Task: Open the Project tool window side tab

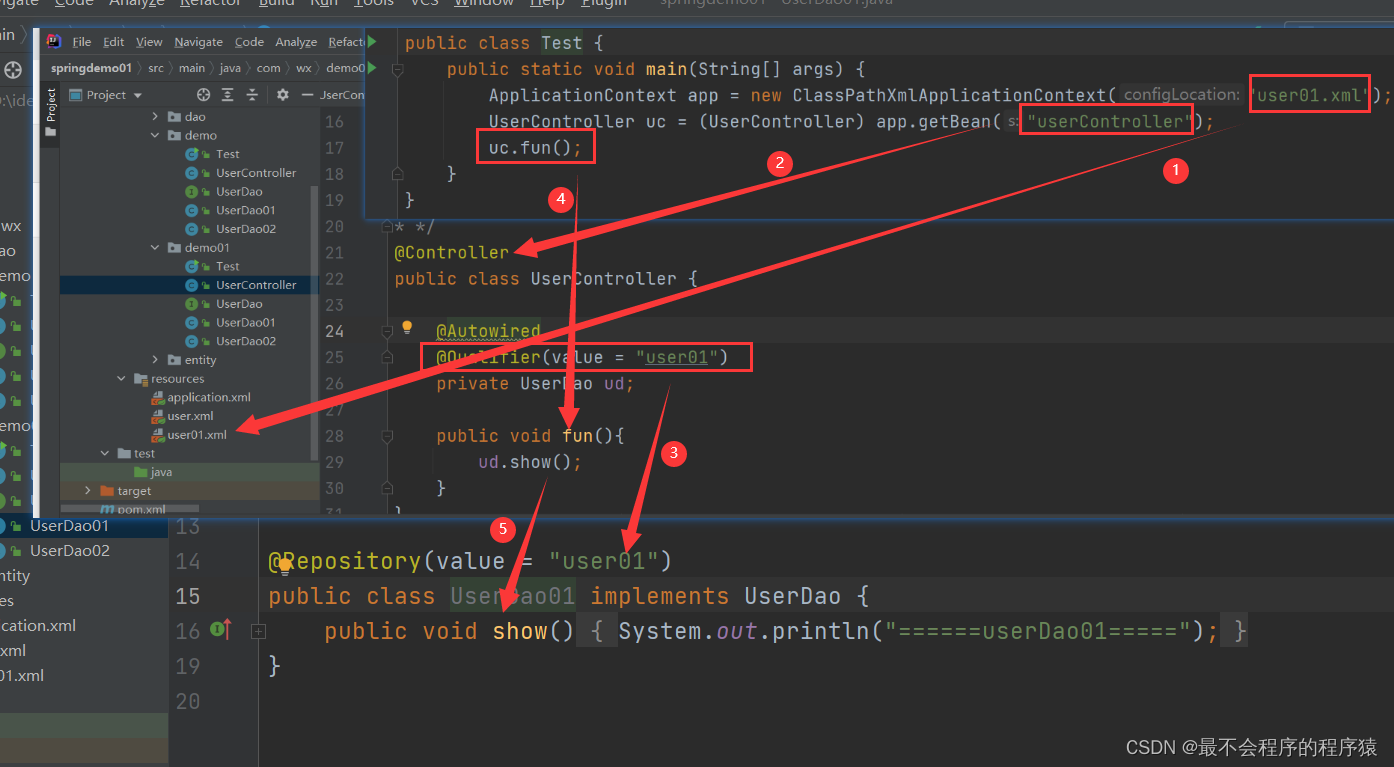Action: [51, 111]
